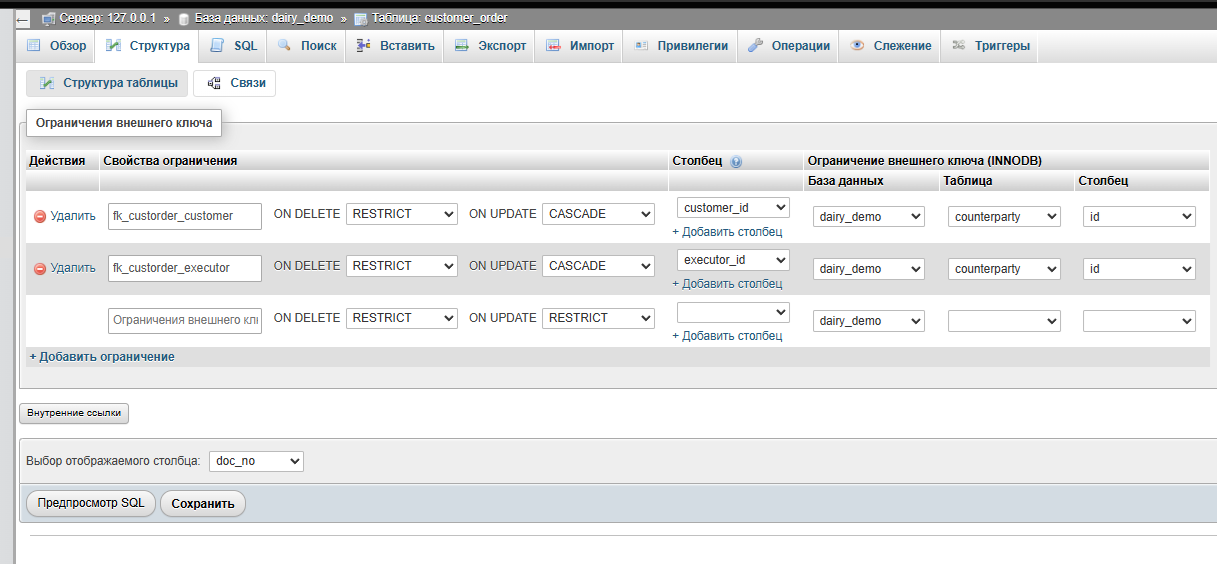Click the left arrow navigation collapse icon
1217x564 pixels.
point(22,19)
